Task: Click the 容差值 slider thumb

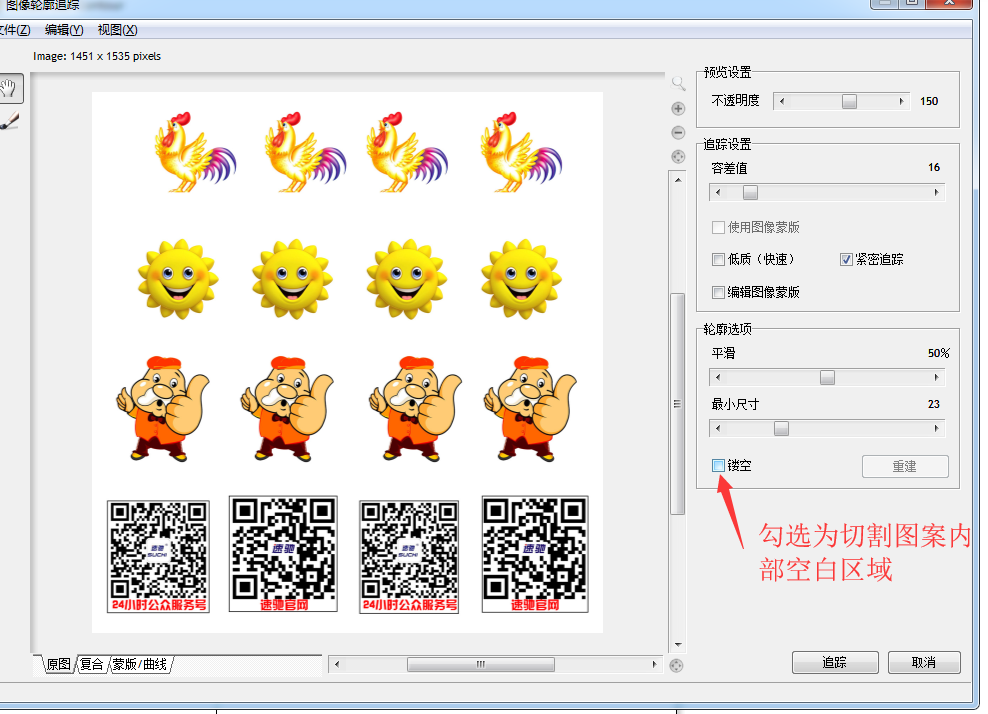Action: click(750, 193)
